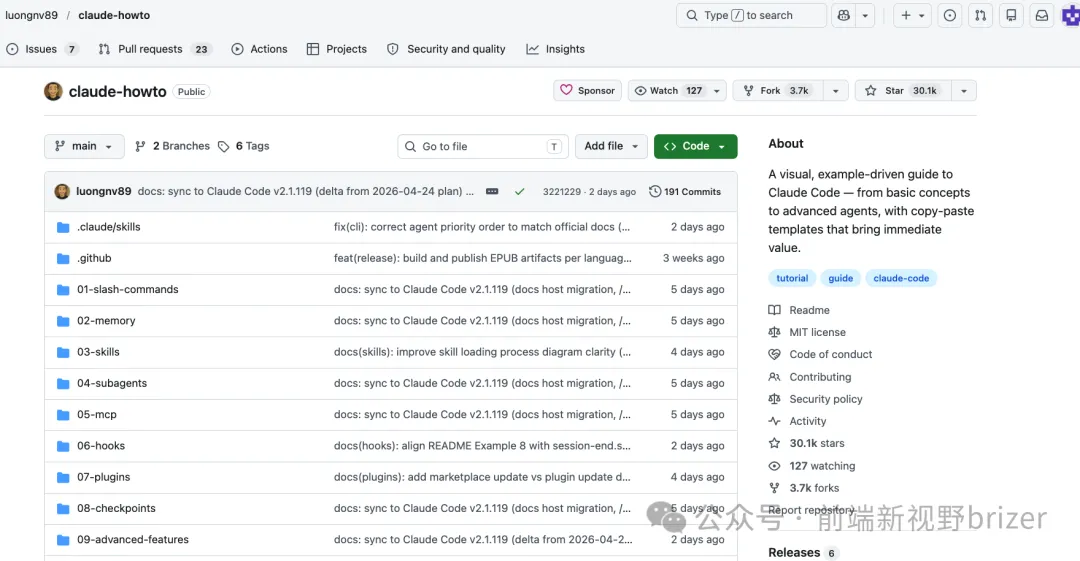Click the Watch 127 button
This screenshot has height=561, width=1080.
pyautogui.click(x=667, y=90)
